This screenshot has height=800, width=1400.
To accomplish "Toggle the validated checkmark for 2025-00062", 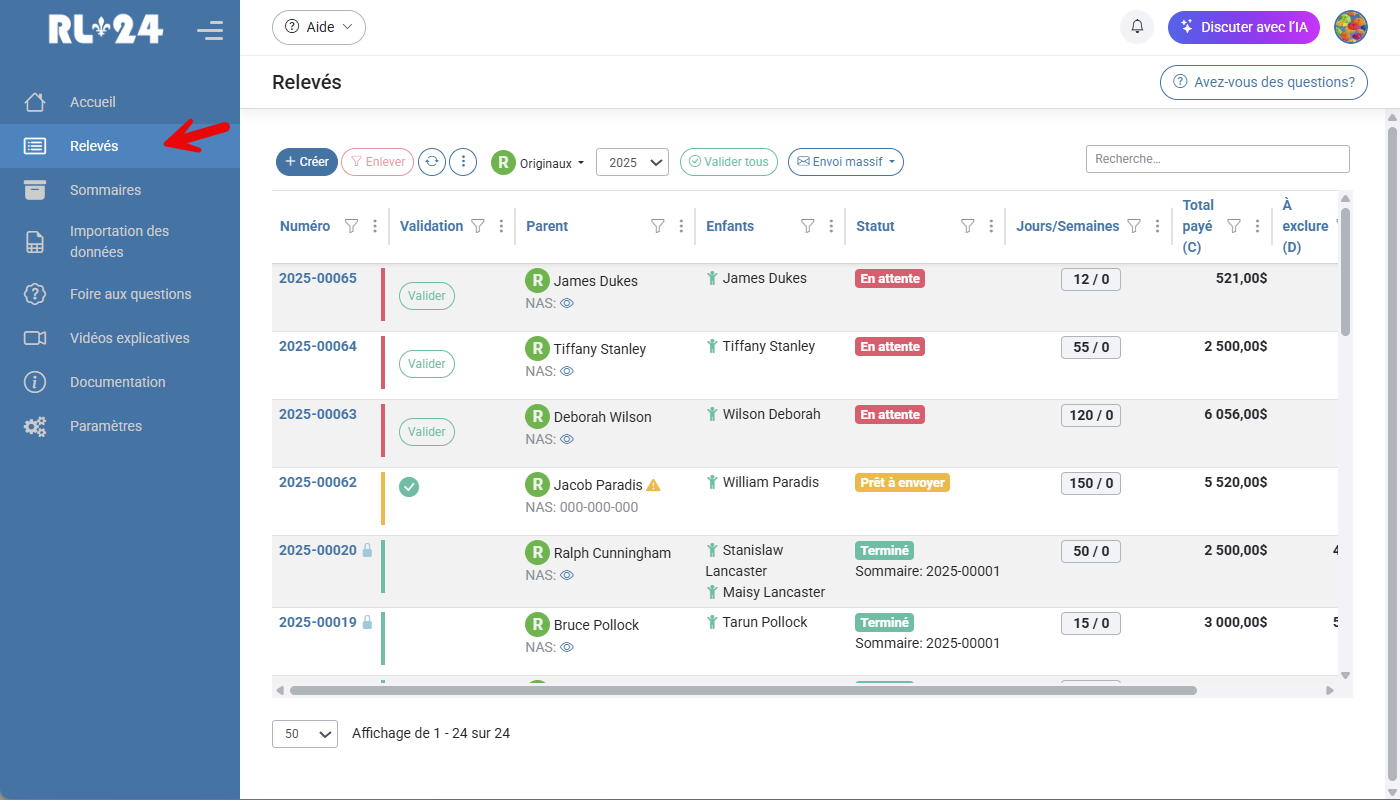I will [x=409, y=487].
